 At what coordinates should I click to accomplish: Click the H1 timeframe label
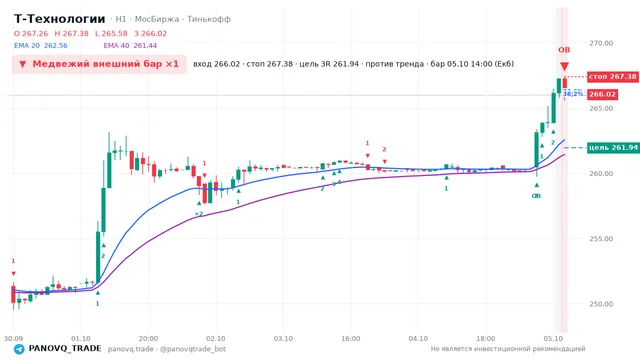click(121, 19)
